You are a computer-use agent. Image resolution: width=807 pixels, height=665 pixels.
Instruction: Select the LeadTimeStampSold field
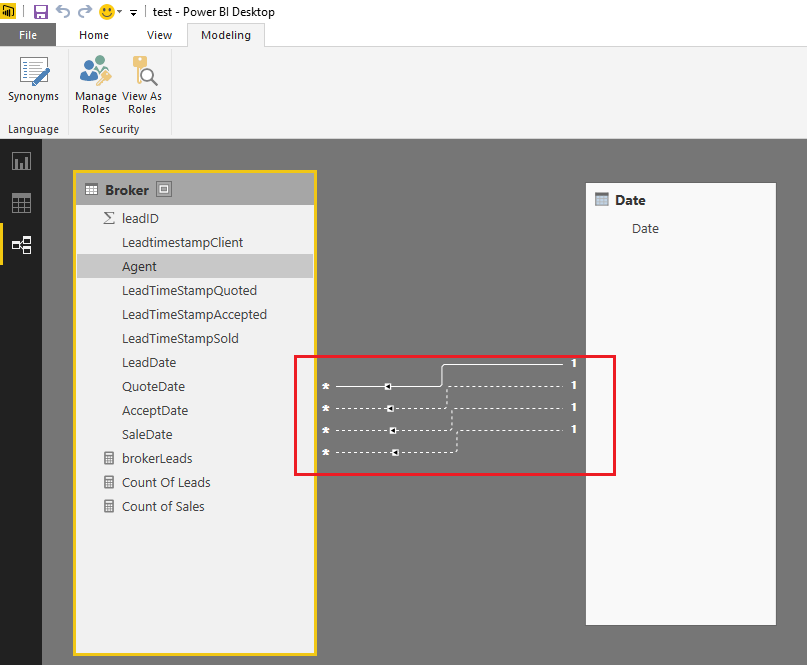[195, 338]
